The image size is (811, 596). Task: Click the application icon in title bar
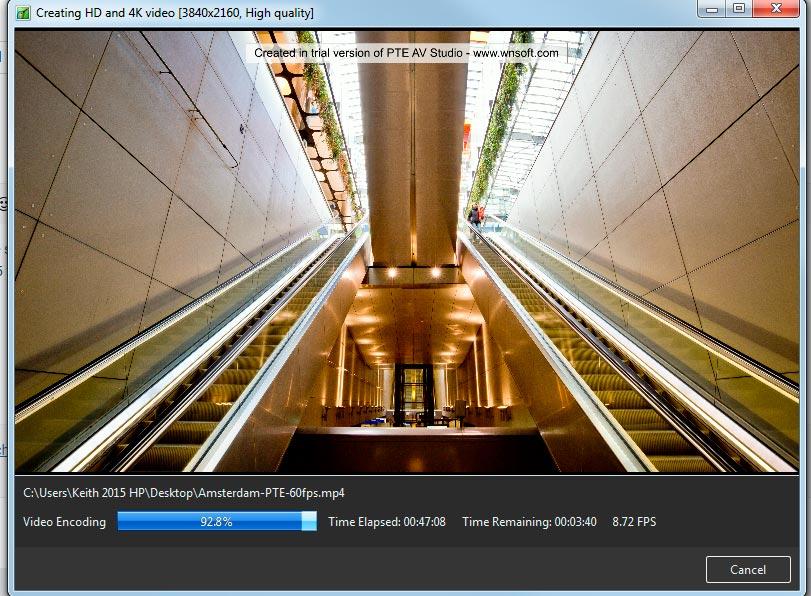coord(23,13)
